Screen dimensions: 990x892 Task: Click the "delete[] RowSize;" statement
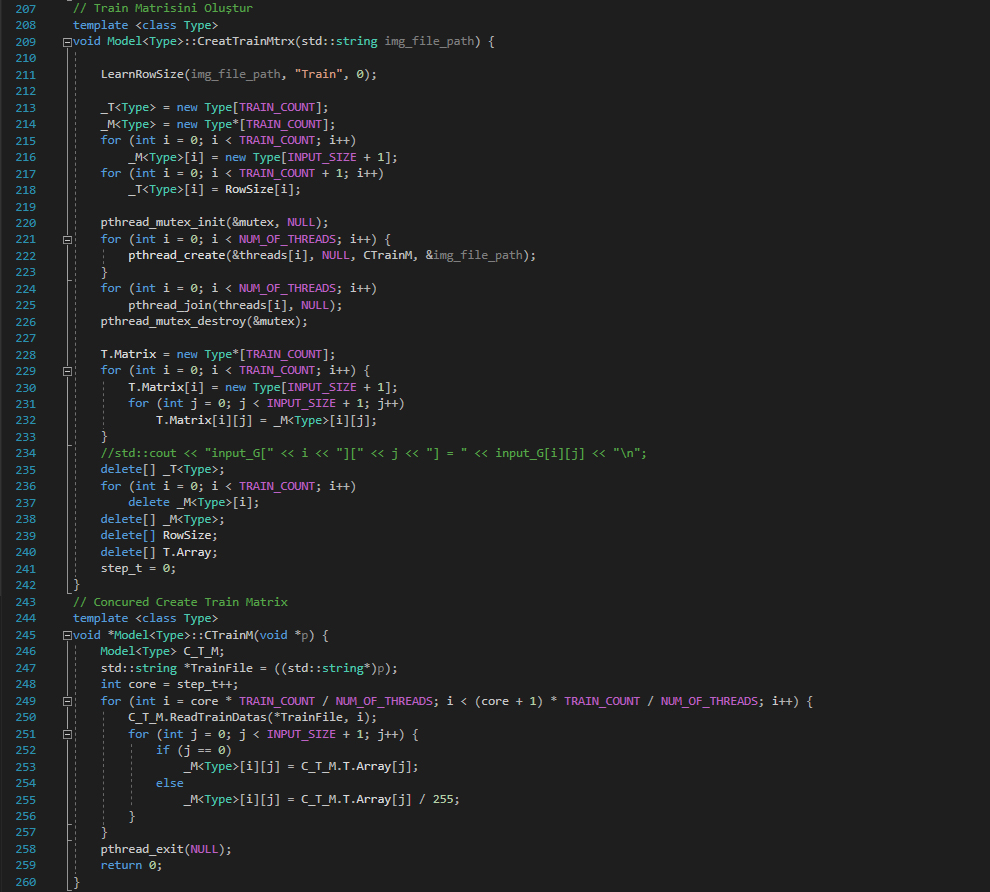coord(158,535)
